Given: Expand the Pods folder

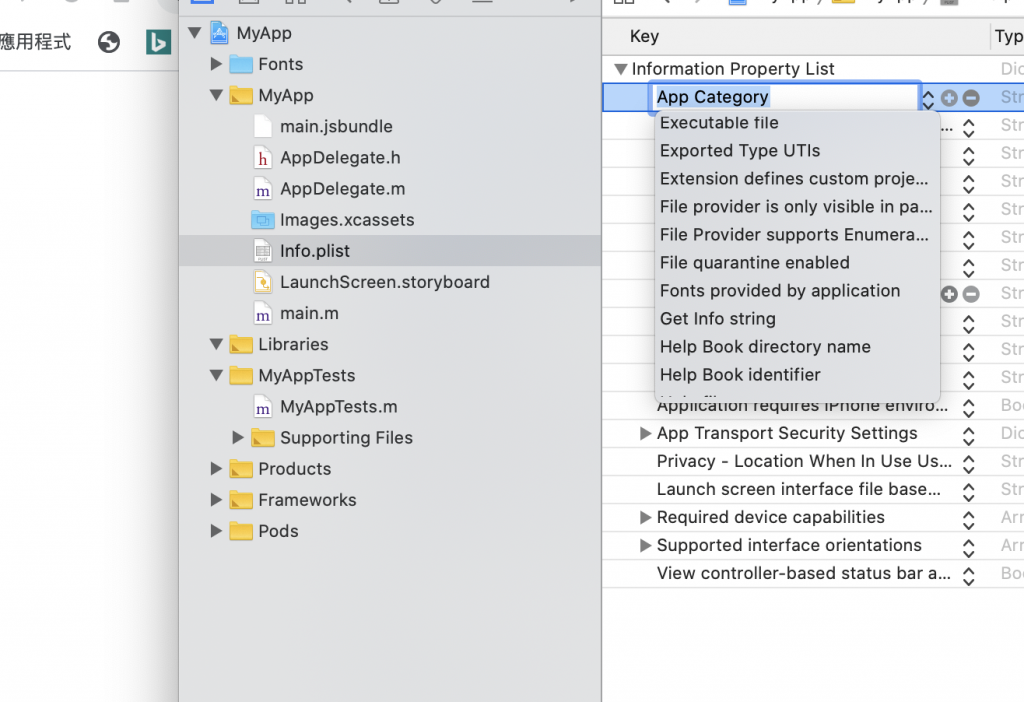Looking at the screenshot, I should click(x=216, y=531).
